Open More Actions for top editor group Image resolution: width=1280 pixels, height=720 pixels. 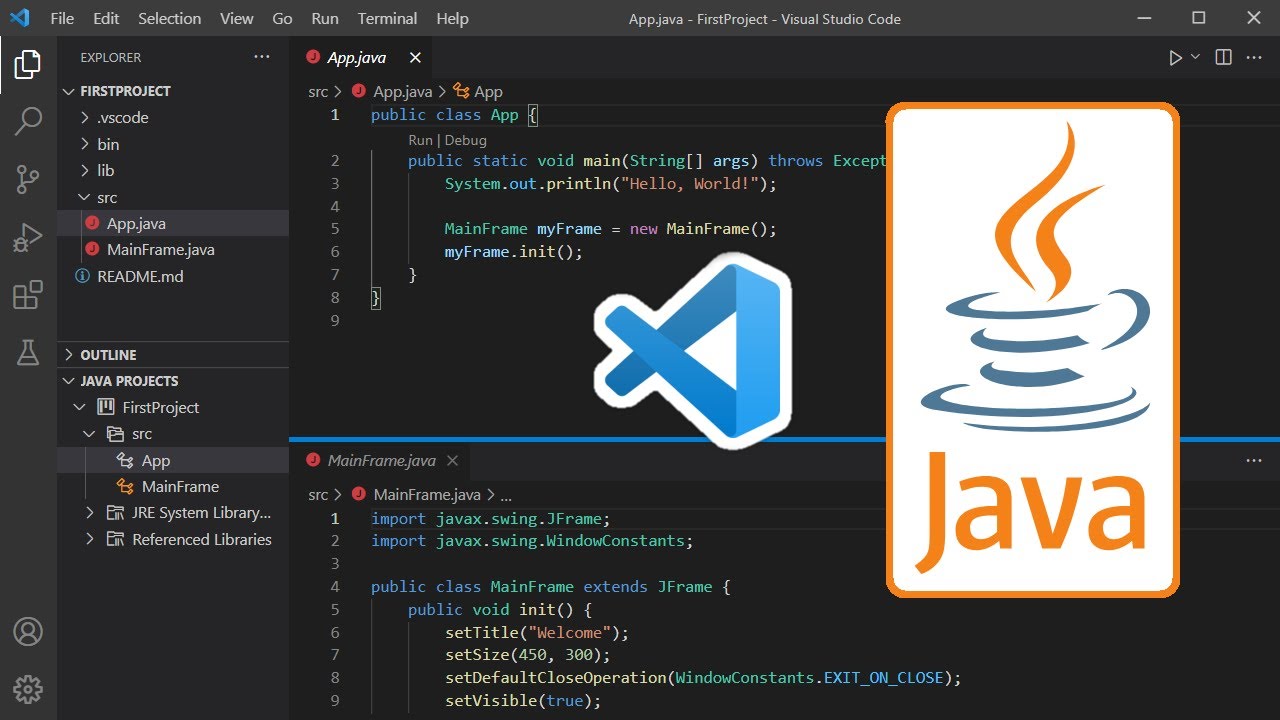point(1254,58)
